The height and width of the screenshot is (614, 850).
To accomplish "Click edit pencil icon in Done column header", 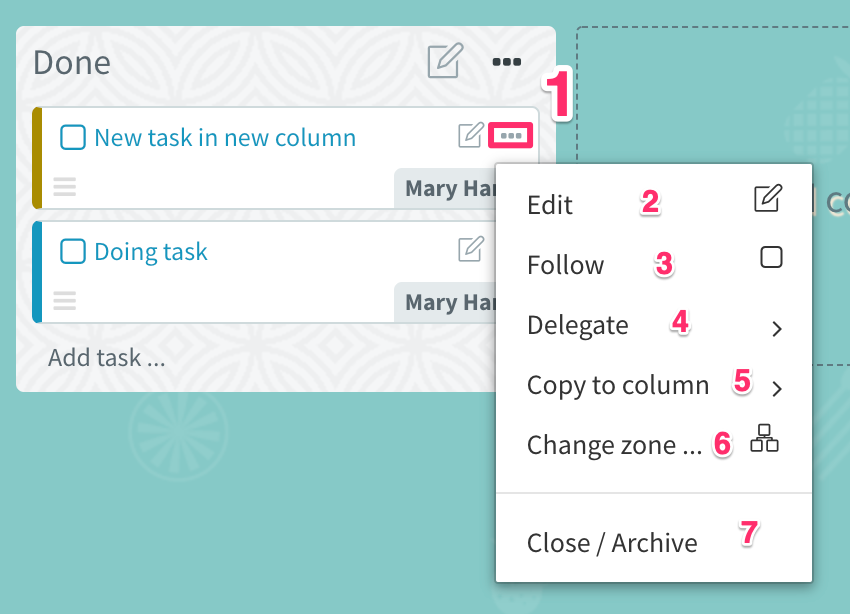I will click(x=445, y=61).
